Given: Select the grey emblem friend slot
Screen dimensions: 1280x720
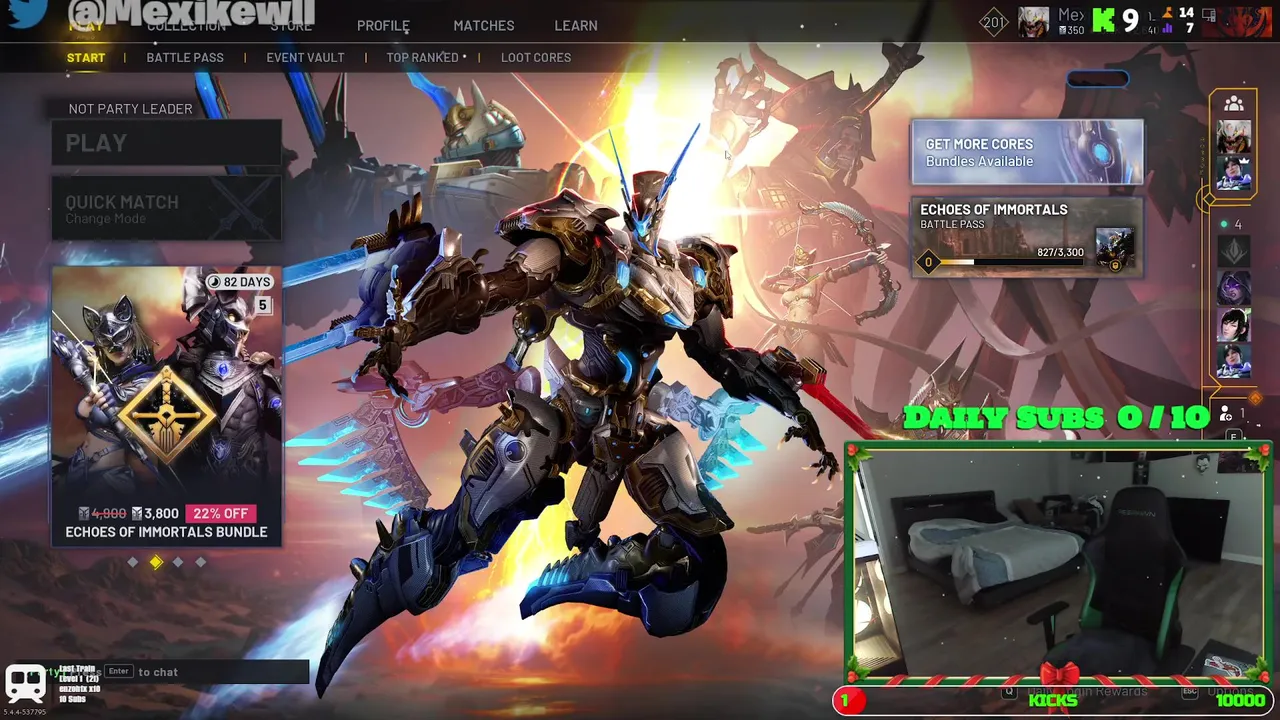Looking at the screenshot, I should (x=1233, y=251).
